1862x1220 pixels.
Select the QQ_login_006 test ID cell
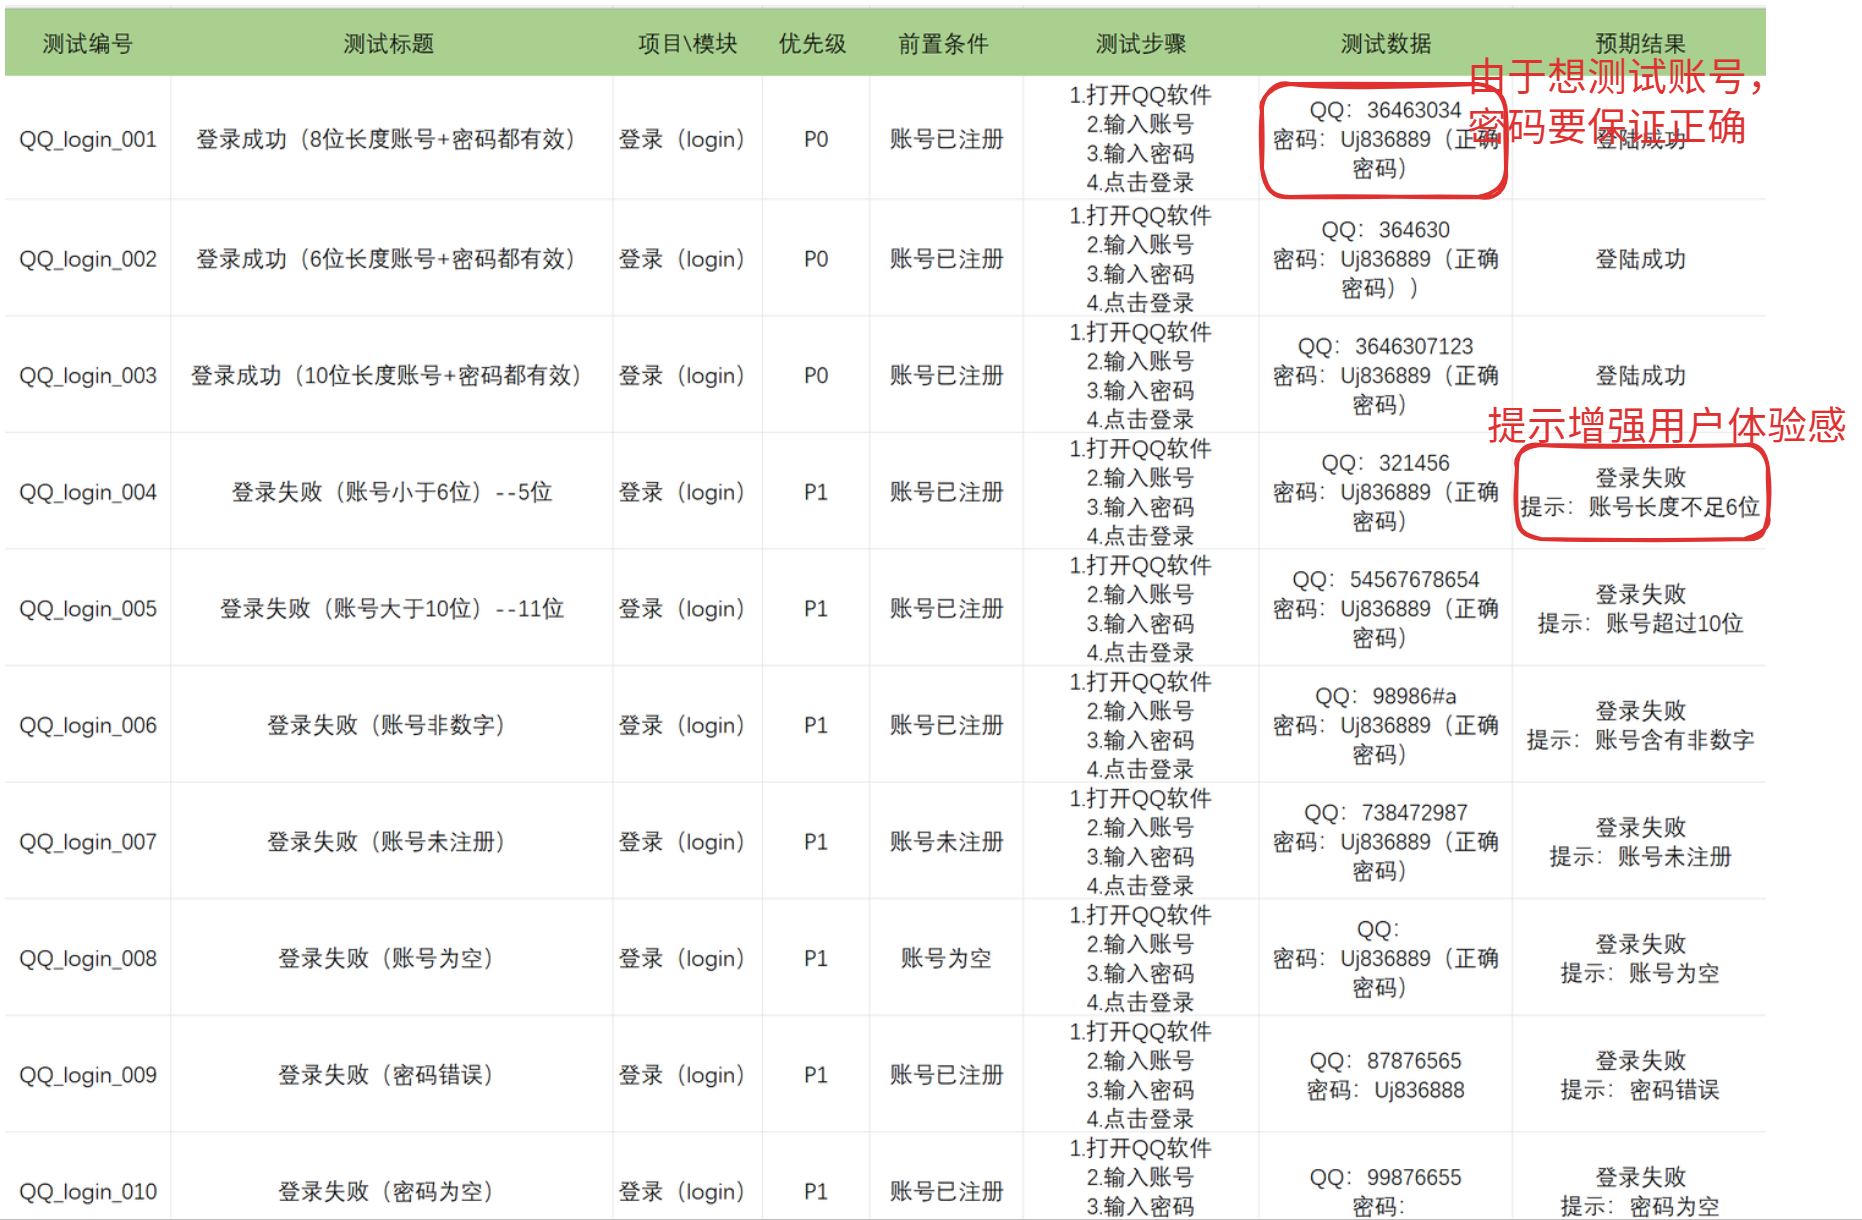88,725
